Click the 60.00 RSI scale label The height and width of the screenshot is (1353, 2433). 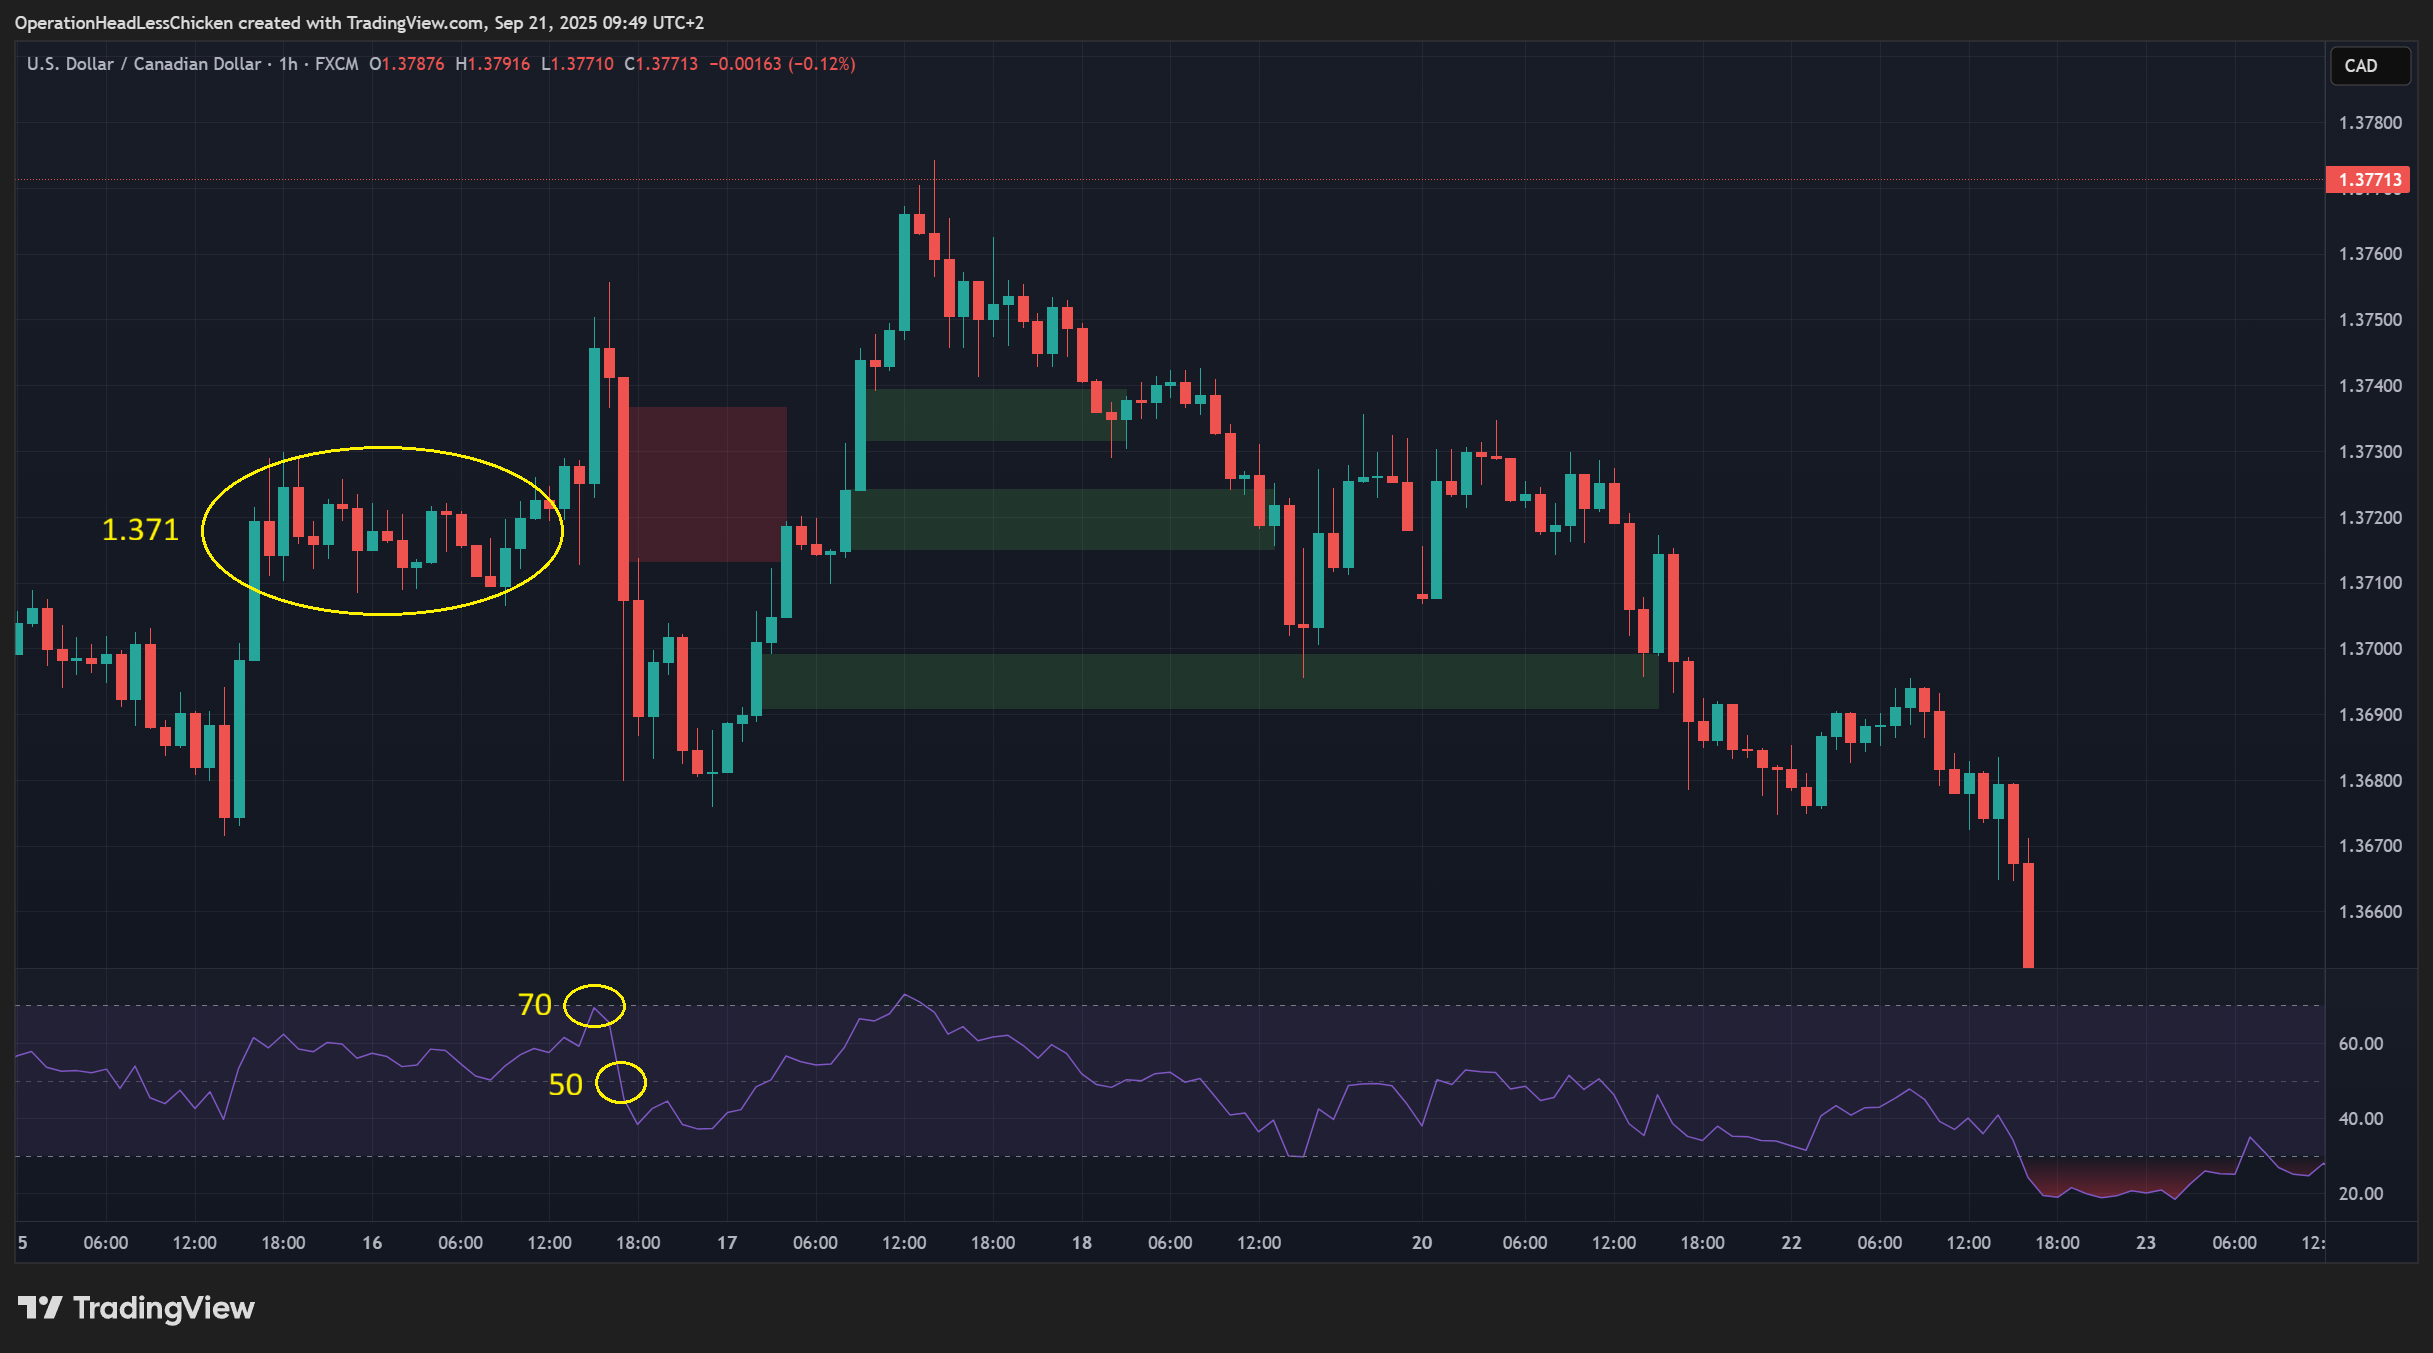(x=2360, y=1043)
